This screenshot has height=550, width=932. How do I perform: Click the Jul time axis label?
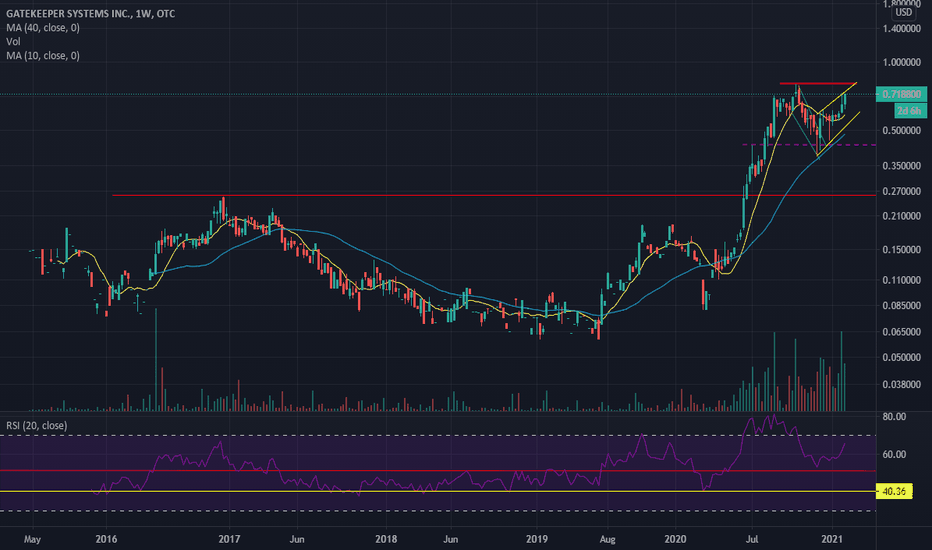[x=752, y=539]
